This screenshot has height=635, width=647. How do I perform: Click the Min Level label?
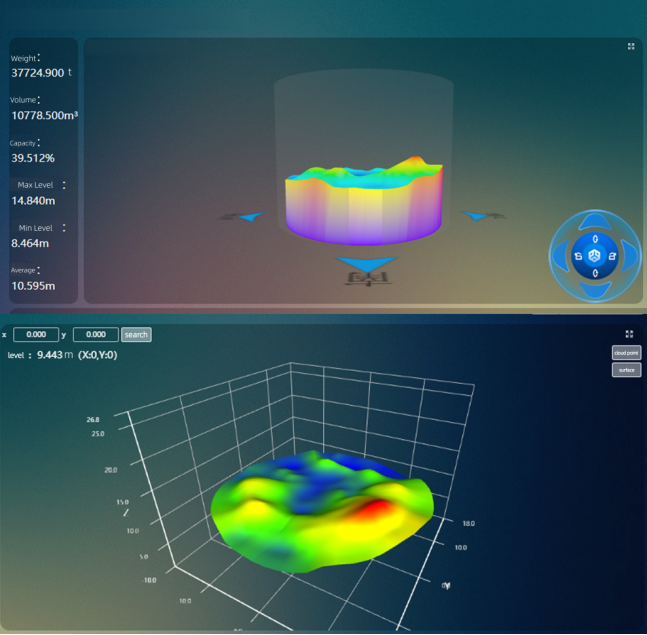35,228
